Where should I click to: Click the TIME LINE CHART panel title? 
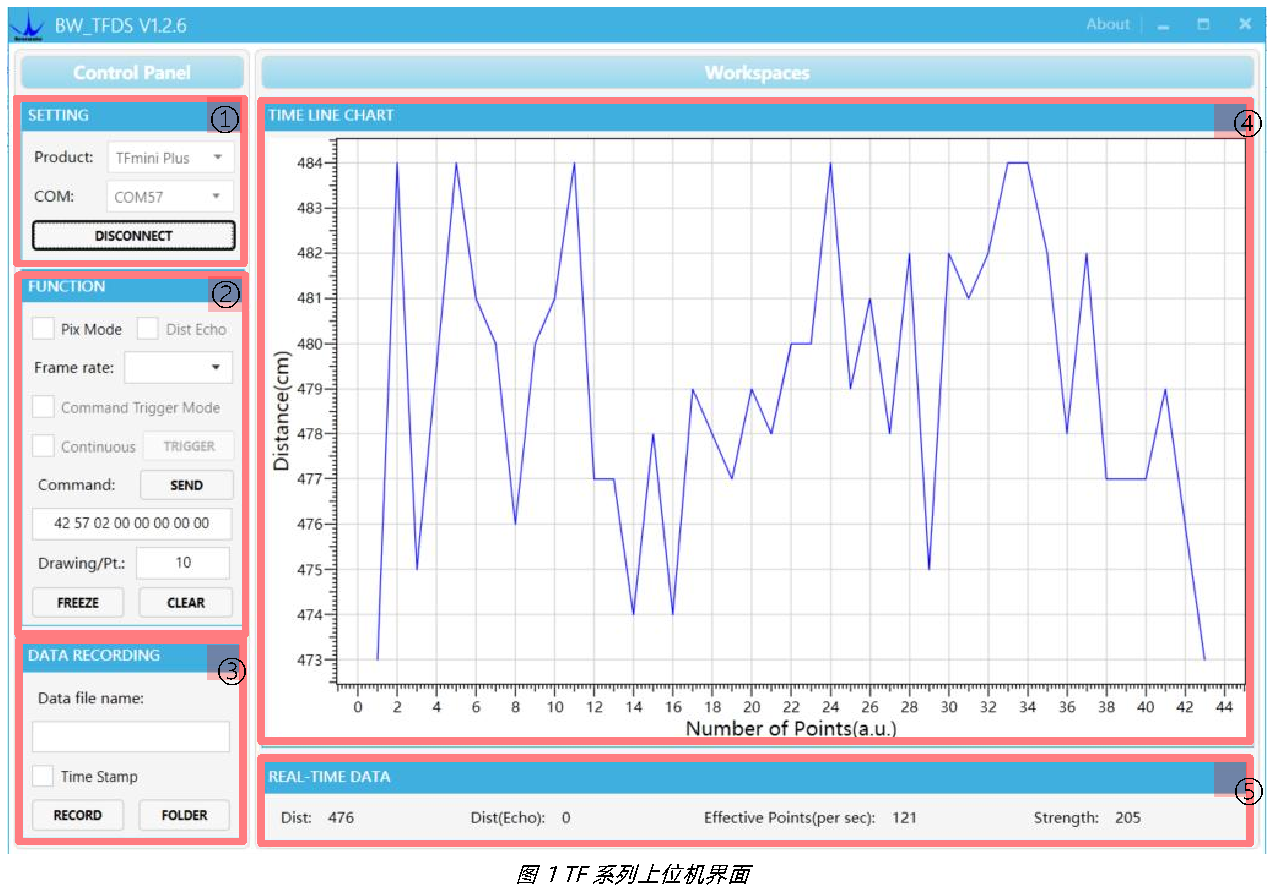pyautogui.click(x=331, y=115)
